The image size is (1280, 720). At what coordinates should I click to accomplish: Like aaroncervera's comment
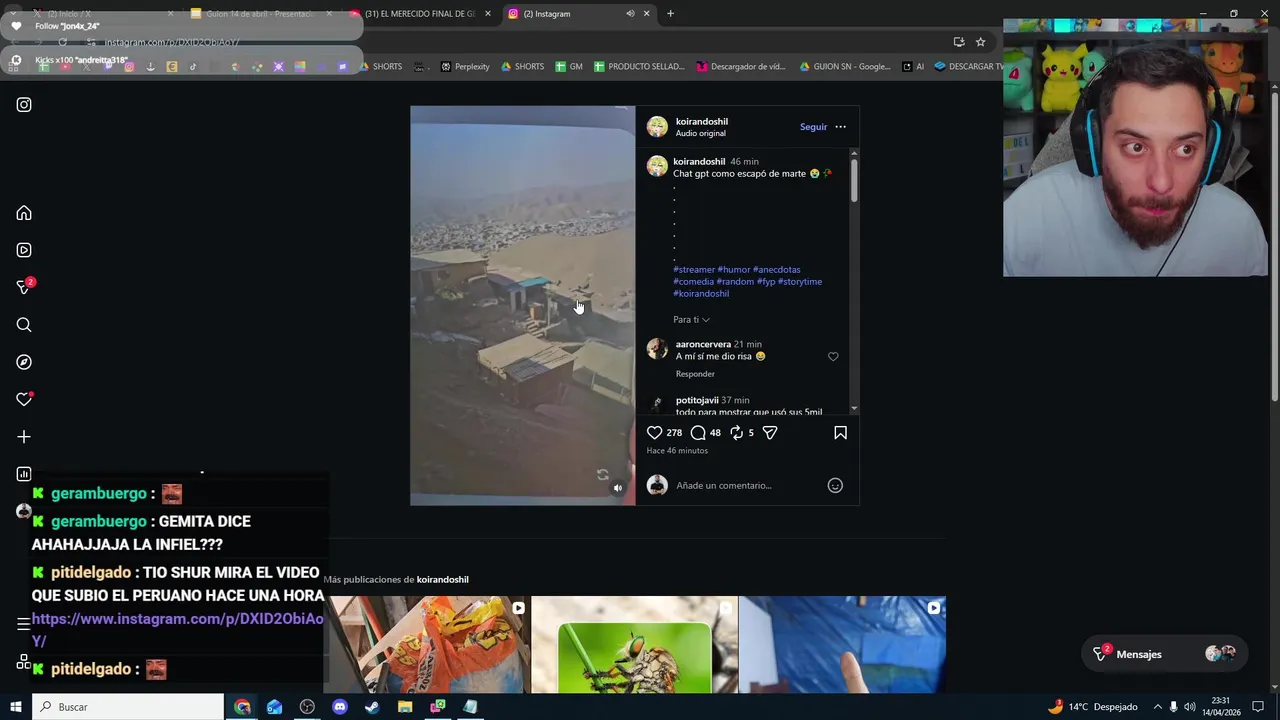coord(833,357)
